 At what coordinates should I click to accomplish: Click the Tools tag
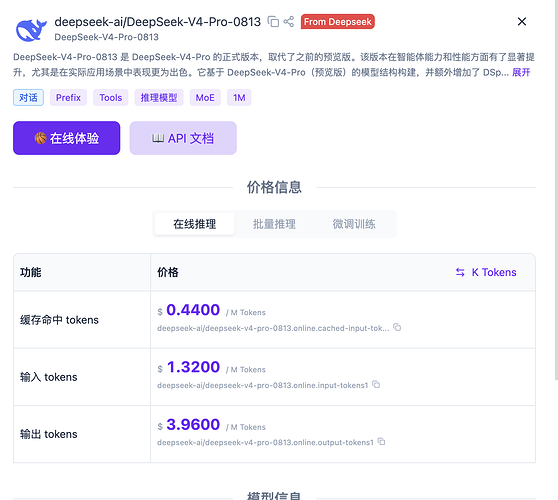click(x=111, y=98)
